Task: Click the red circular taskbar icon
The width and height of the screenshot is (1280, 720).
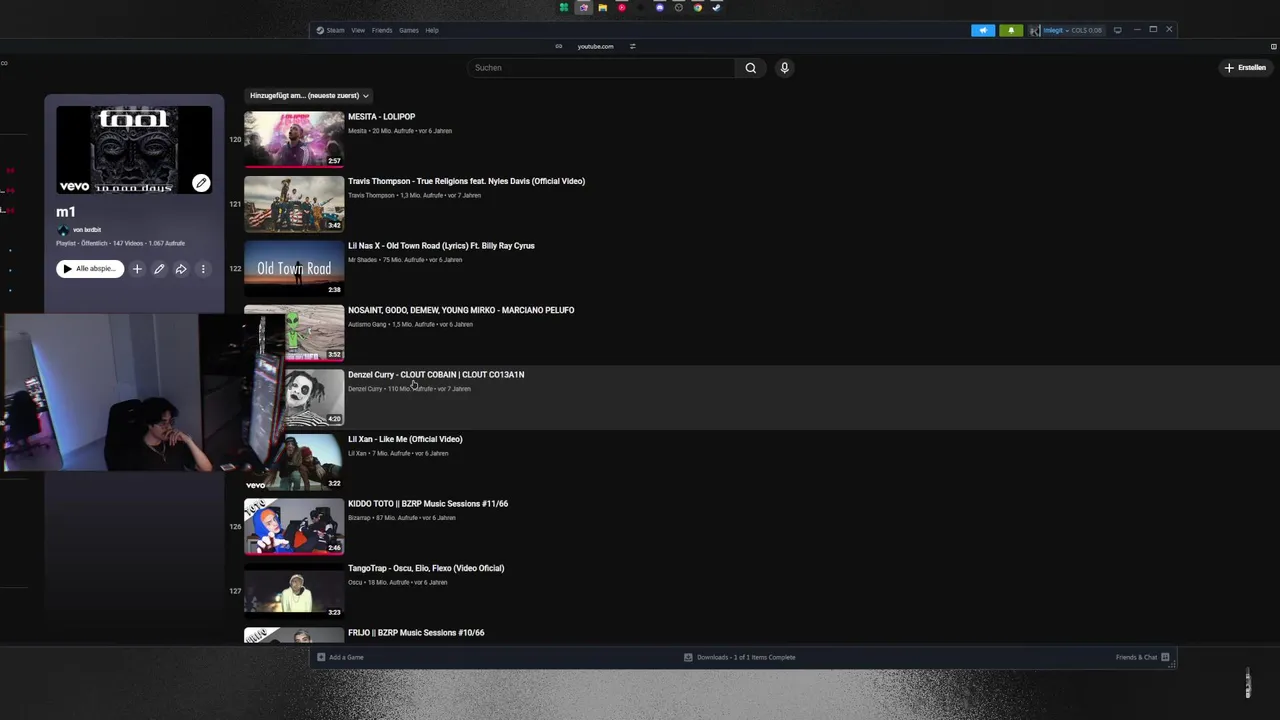Action: pyautogui.click(x=622, y=7)
